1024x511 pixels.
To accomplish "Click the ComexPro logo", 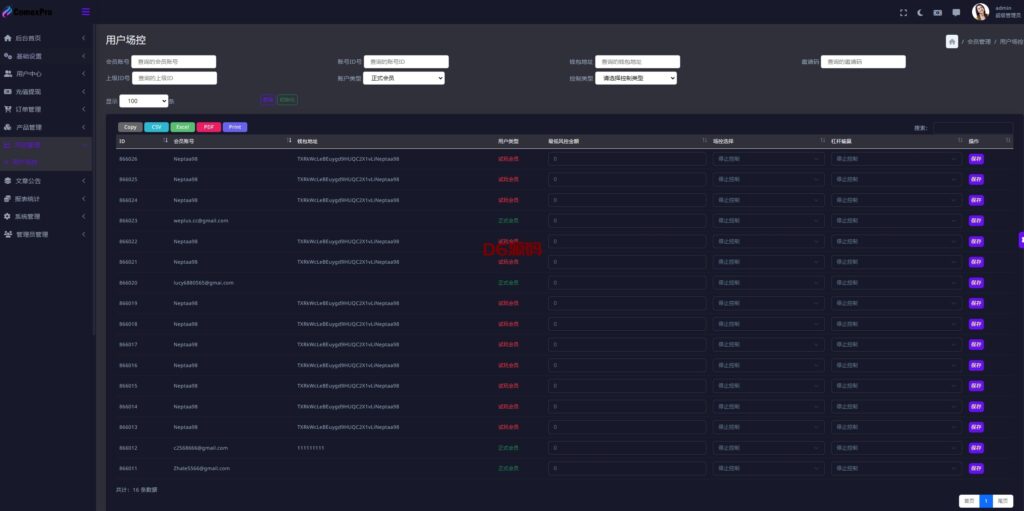I will (x=27, y=12).
